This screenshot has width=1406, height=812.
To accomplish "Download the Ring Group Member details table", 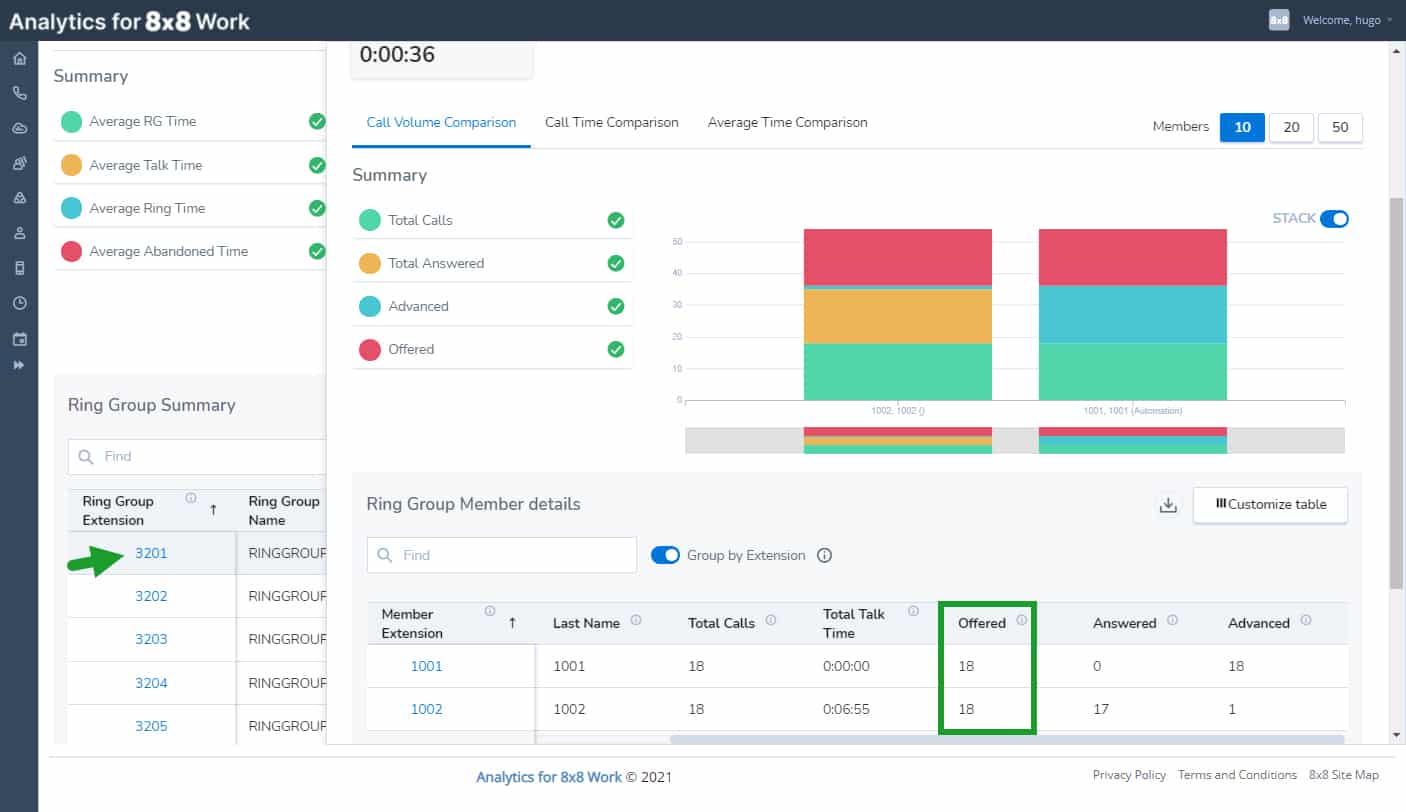I will tap(1167, 505).
